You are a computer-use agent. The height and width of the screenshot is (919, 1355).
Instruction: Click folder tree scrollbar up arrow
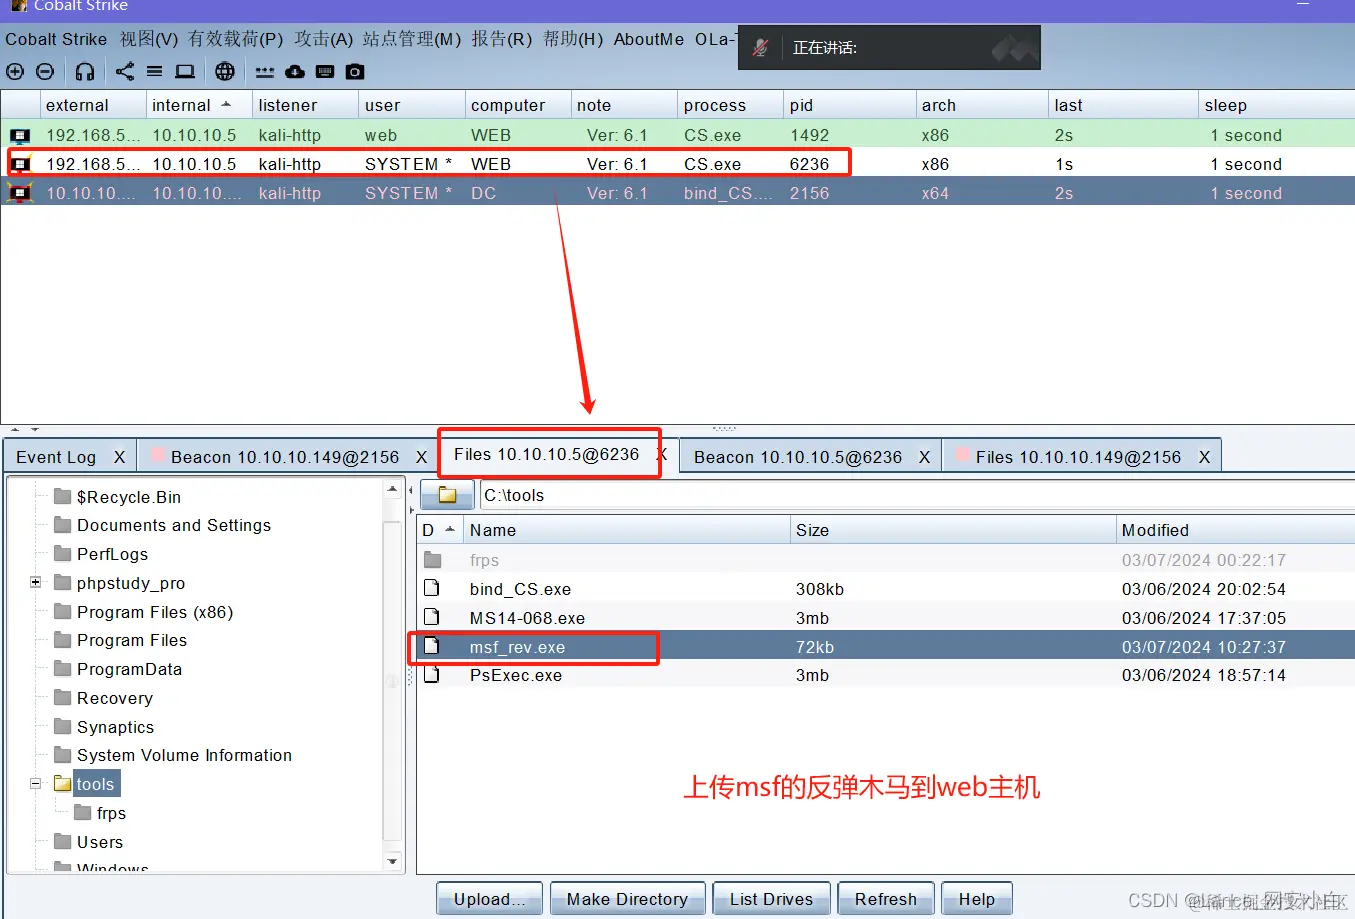(392, 489)
